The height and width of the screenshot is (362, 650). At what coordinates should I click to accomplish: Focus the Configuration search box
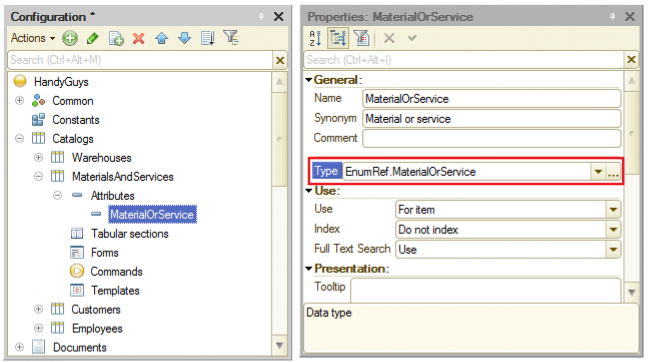click(140, 60)
